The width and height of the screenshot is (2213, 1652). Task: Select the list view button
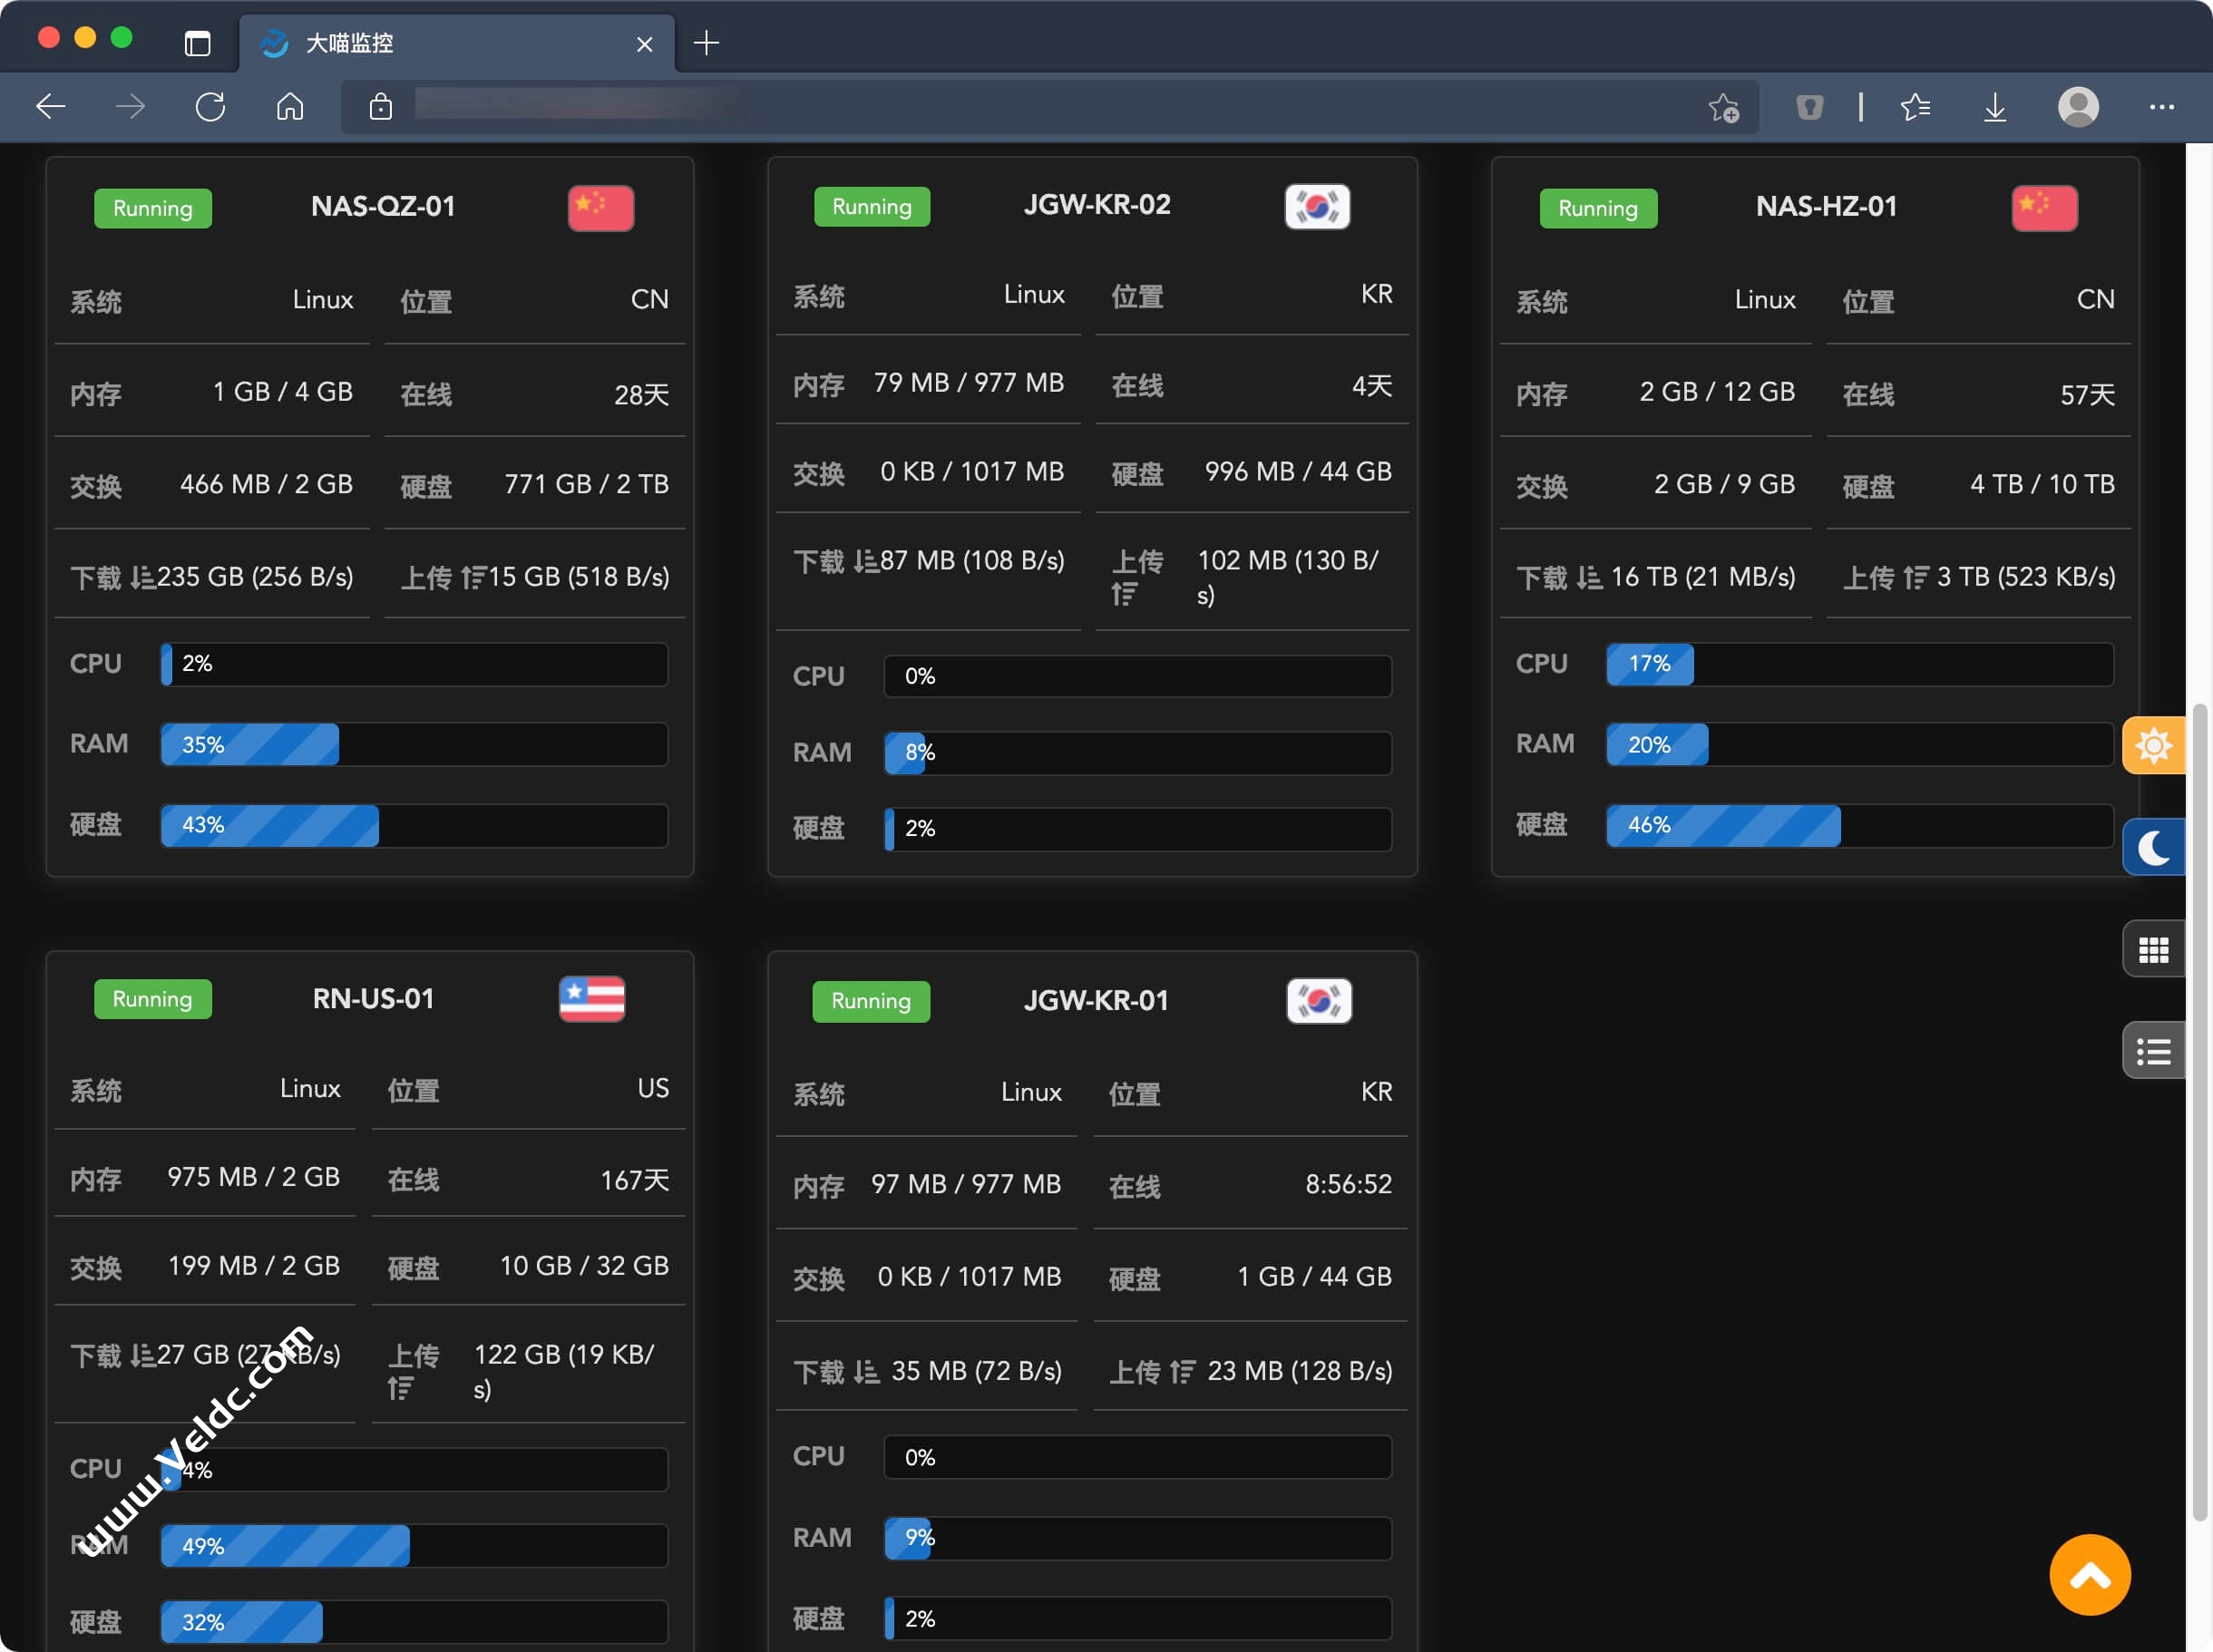(x=2153, y=1051)
